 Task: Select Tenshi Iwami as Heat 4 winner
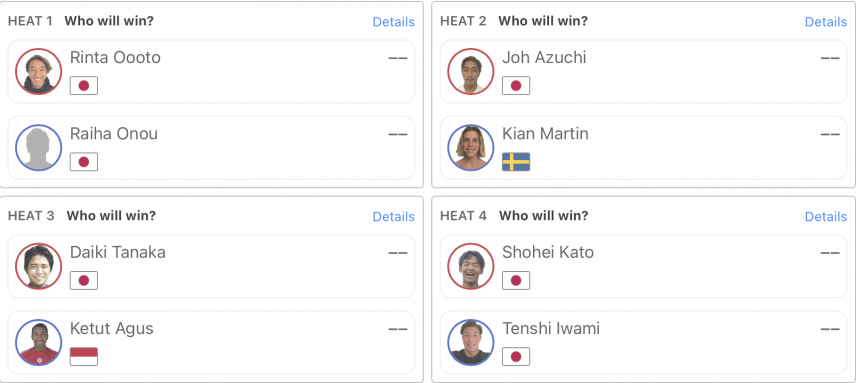click(x=644, y=343)
